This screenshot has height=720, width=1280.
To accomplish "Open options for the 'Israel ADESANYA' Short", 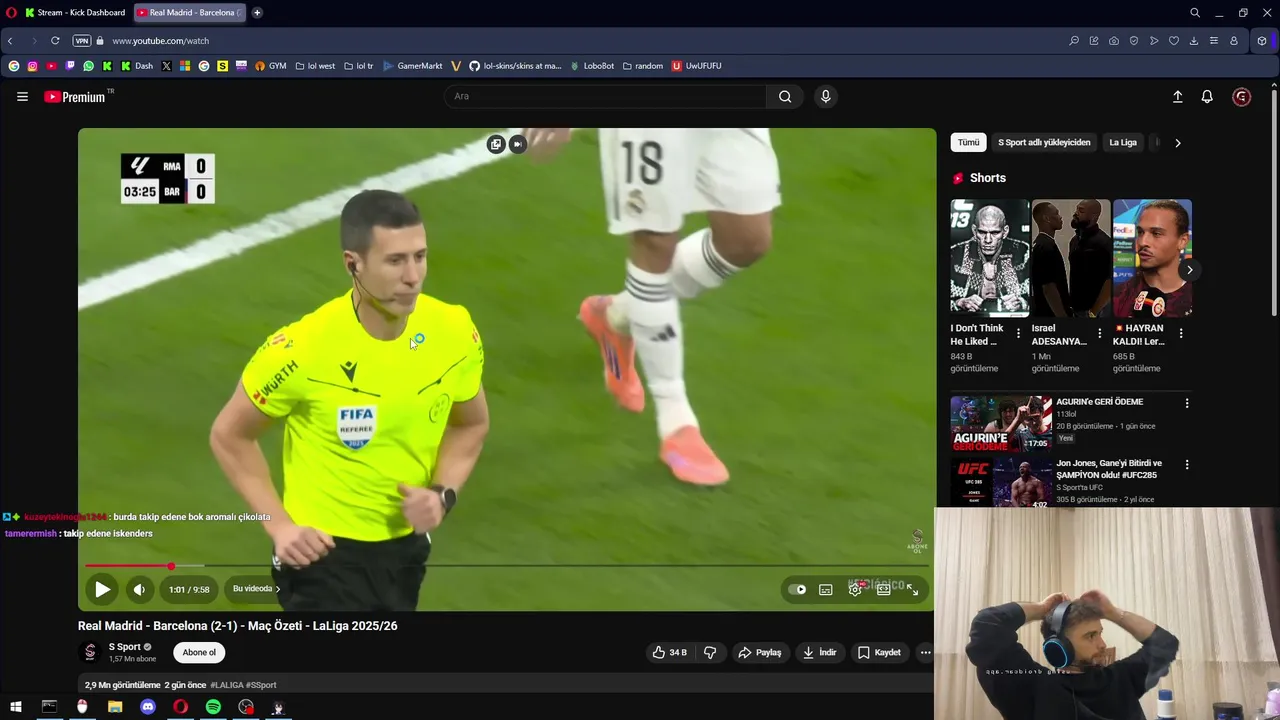I will 1100,334.
